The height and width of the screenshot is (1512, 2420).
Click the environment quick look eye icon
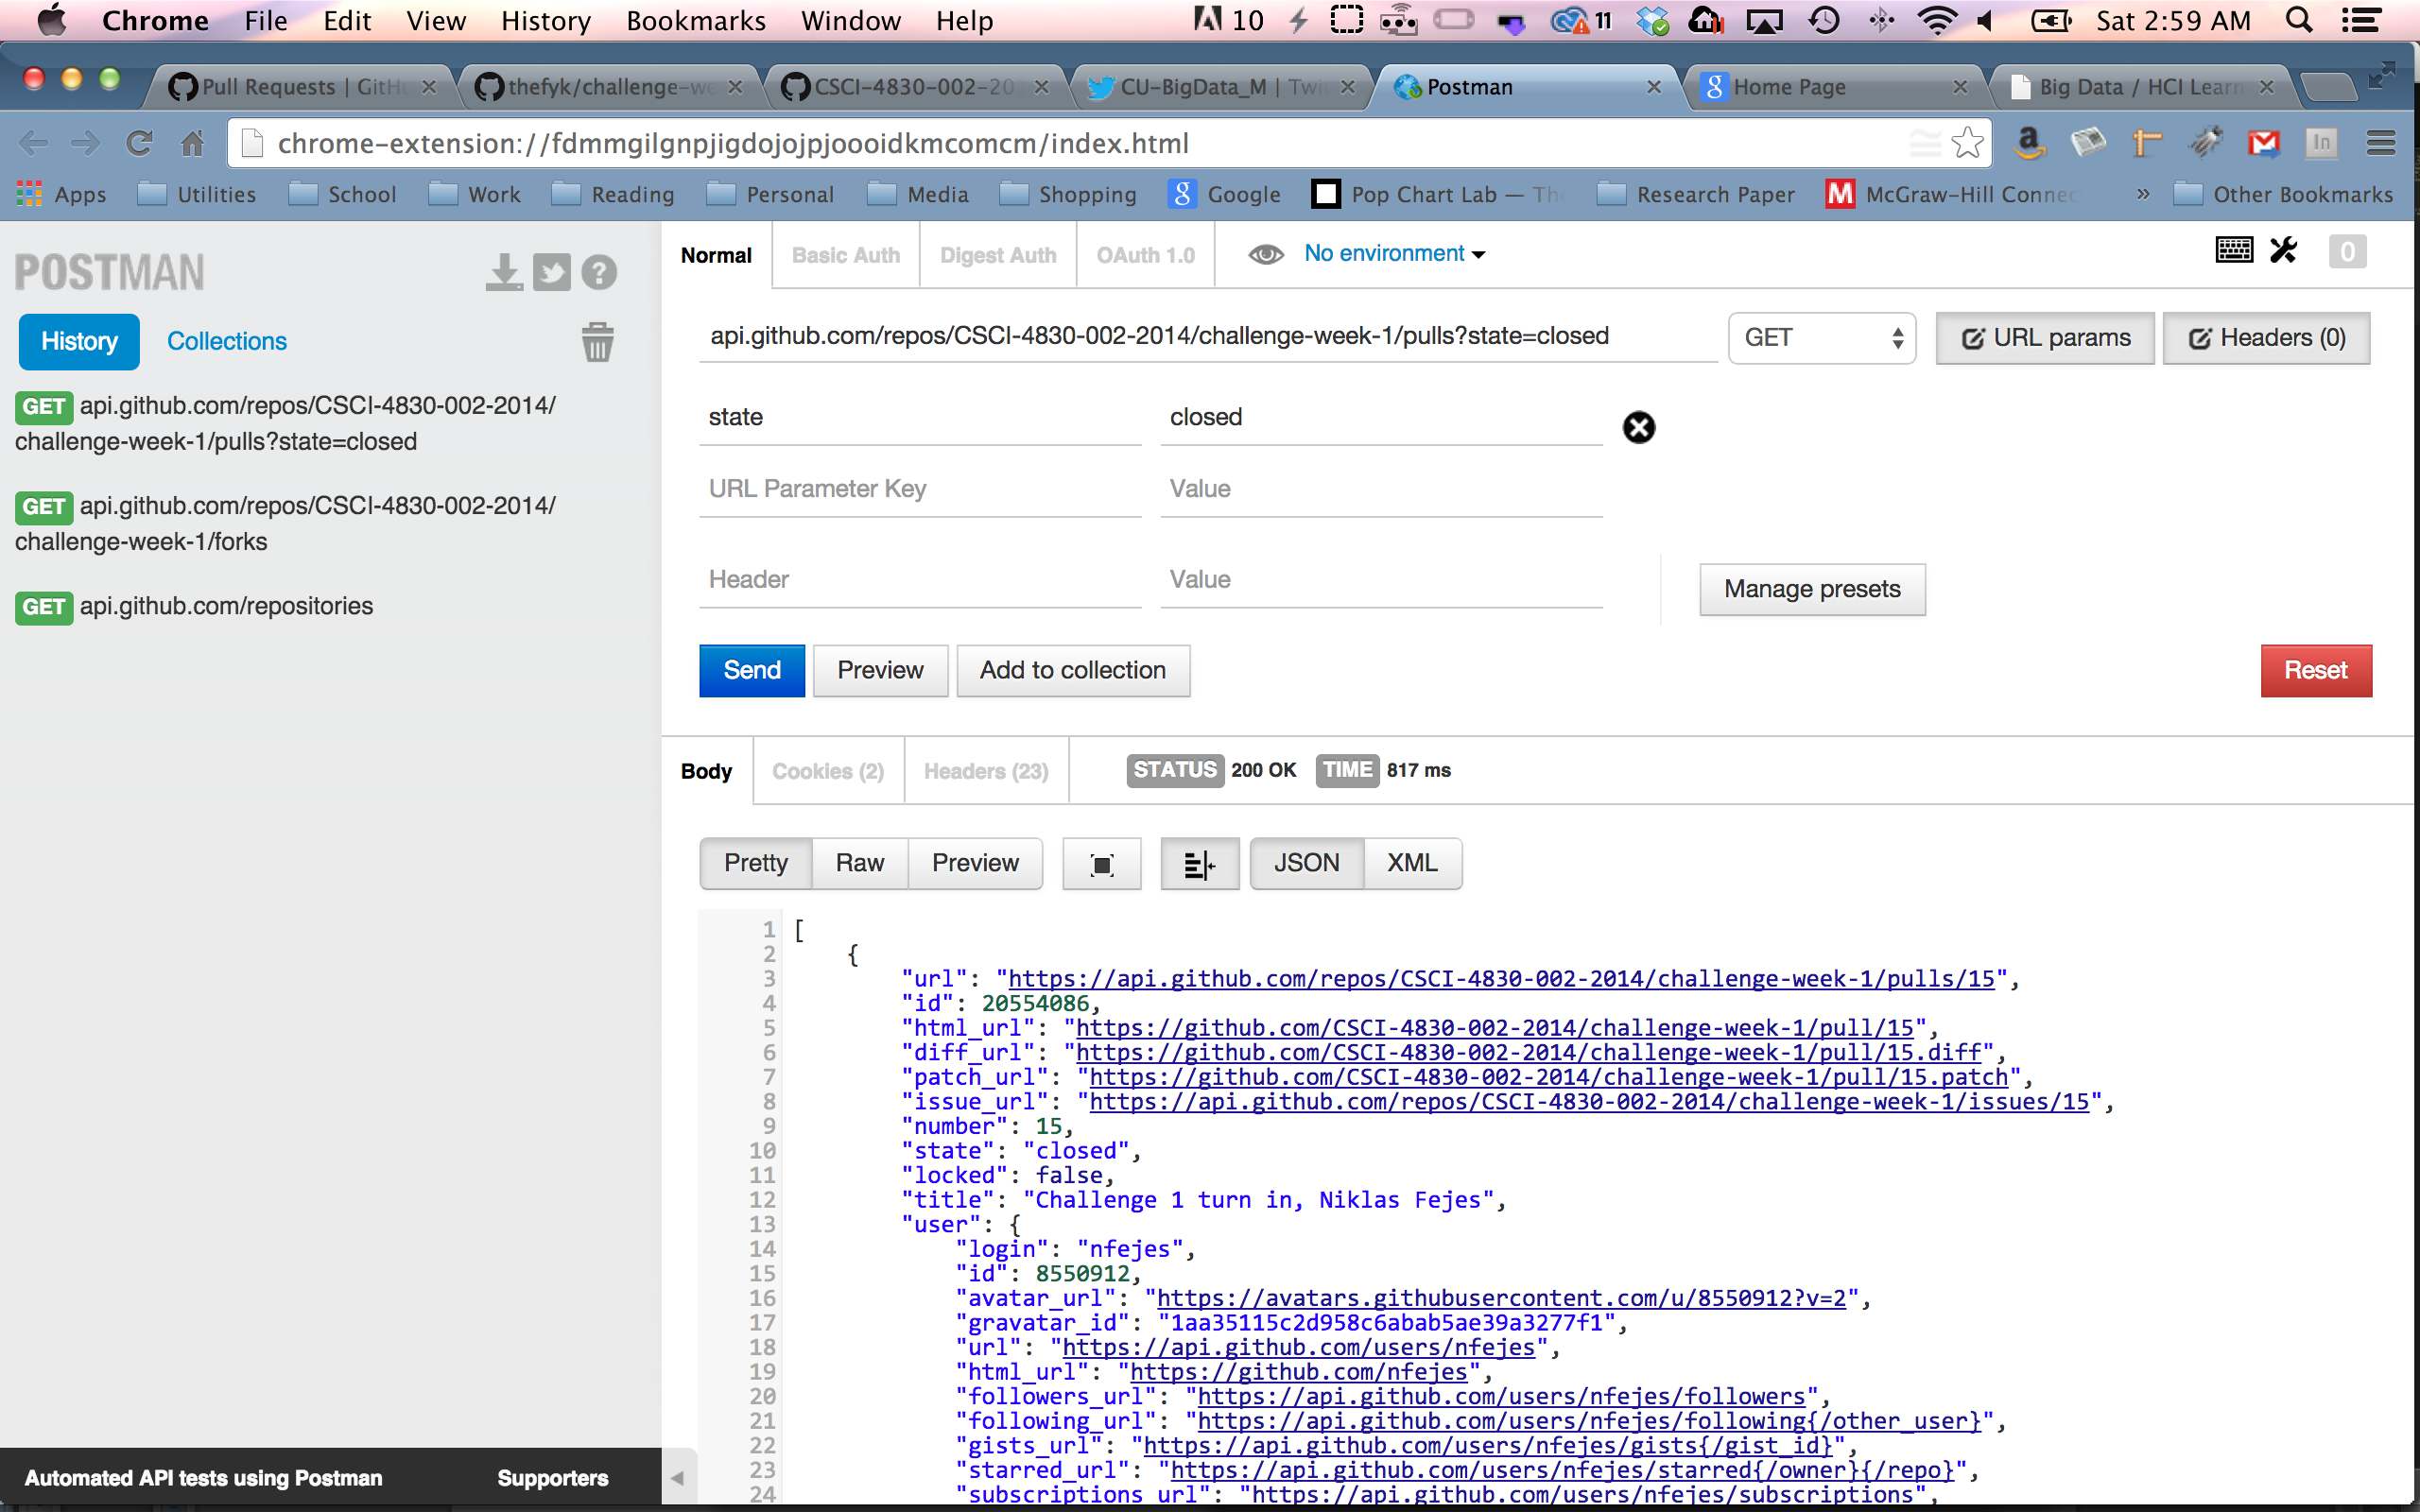tap(1266, 254)
